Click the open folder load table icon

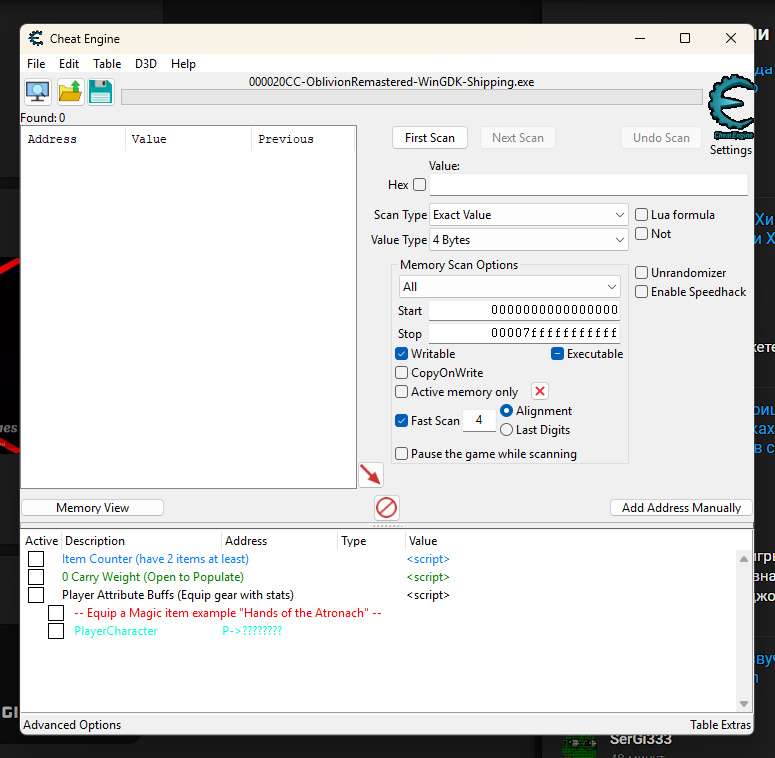pyautogui.click(x=70, y=92)
